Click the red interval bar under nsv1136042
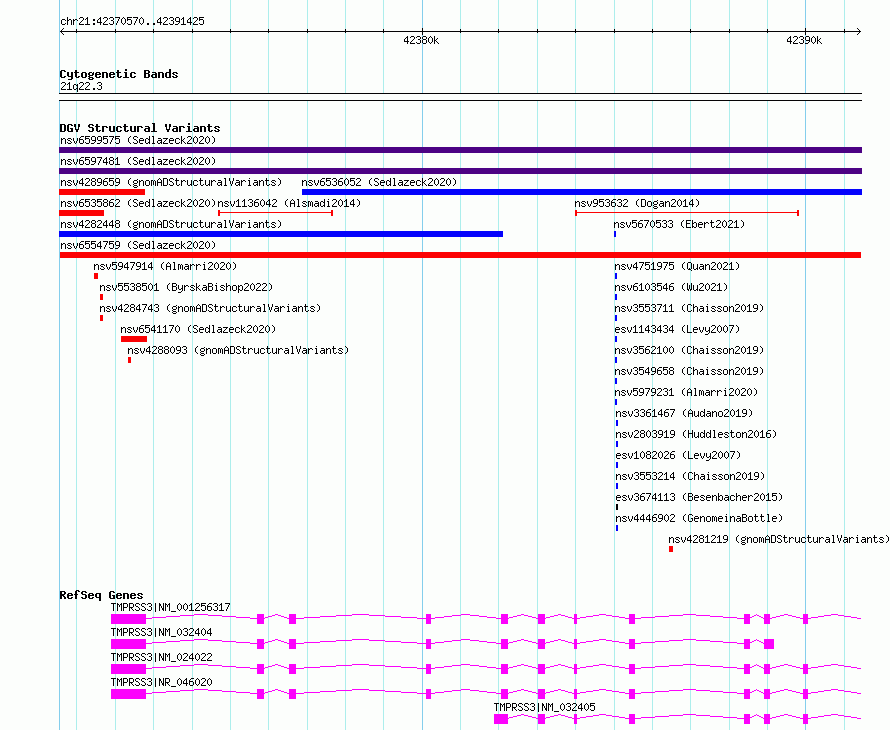This screenshot has width=890, height=730. coord(275,213)
